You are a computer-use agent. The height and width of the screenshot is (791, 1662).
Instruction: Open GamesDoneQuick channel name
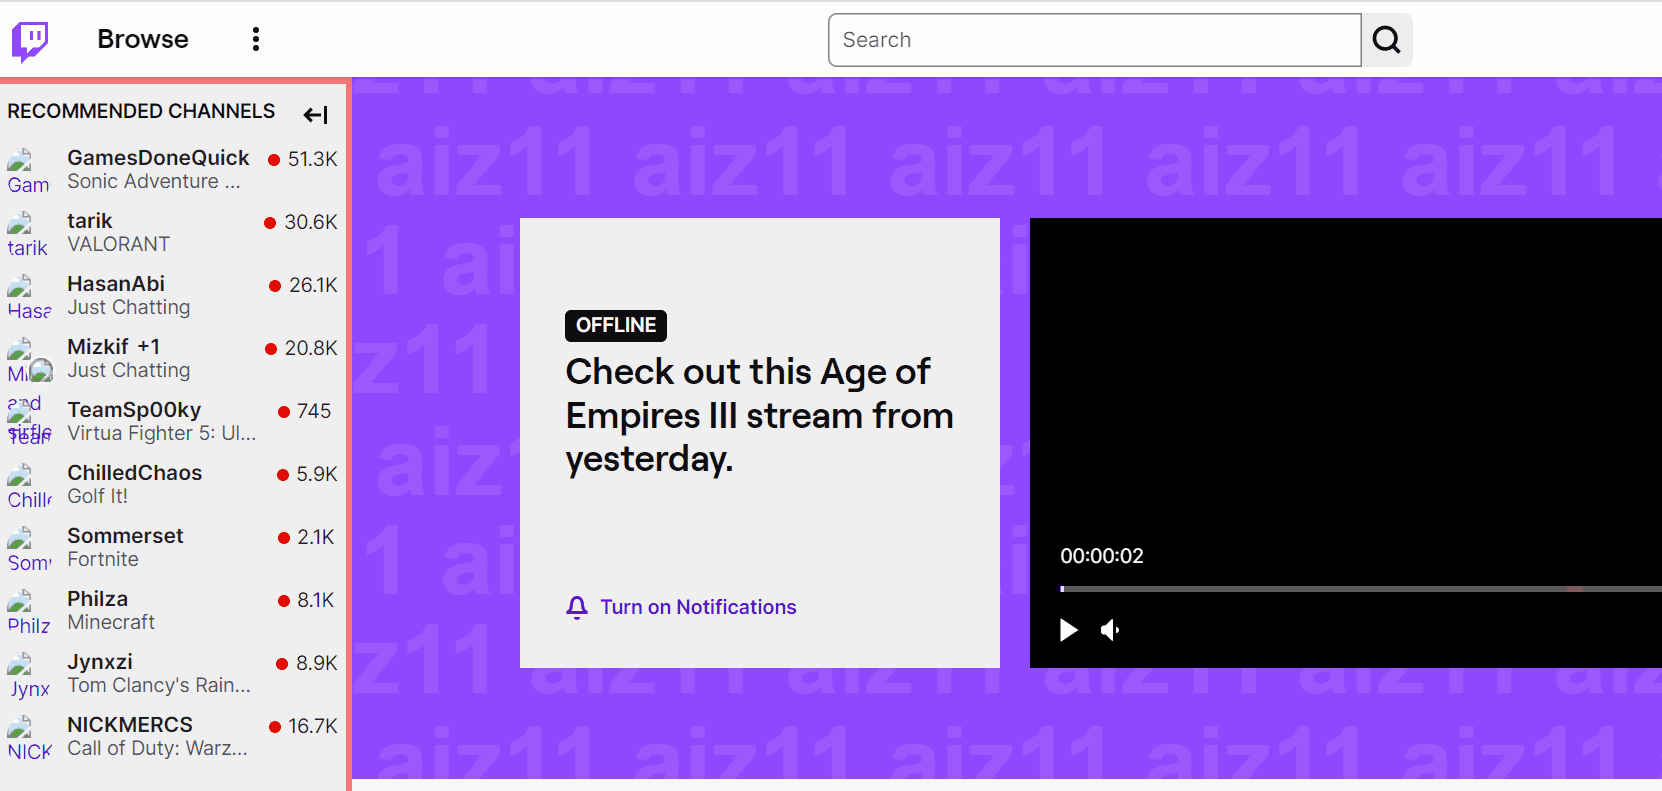pyautogui.click(x=158, y=158)
